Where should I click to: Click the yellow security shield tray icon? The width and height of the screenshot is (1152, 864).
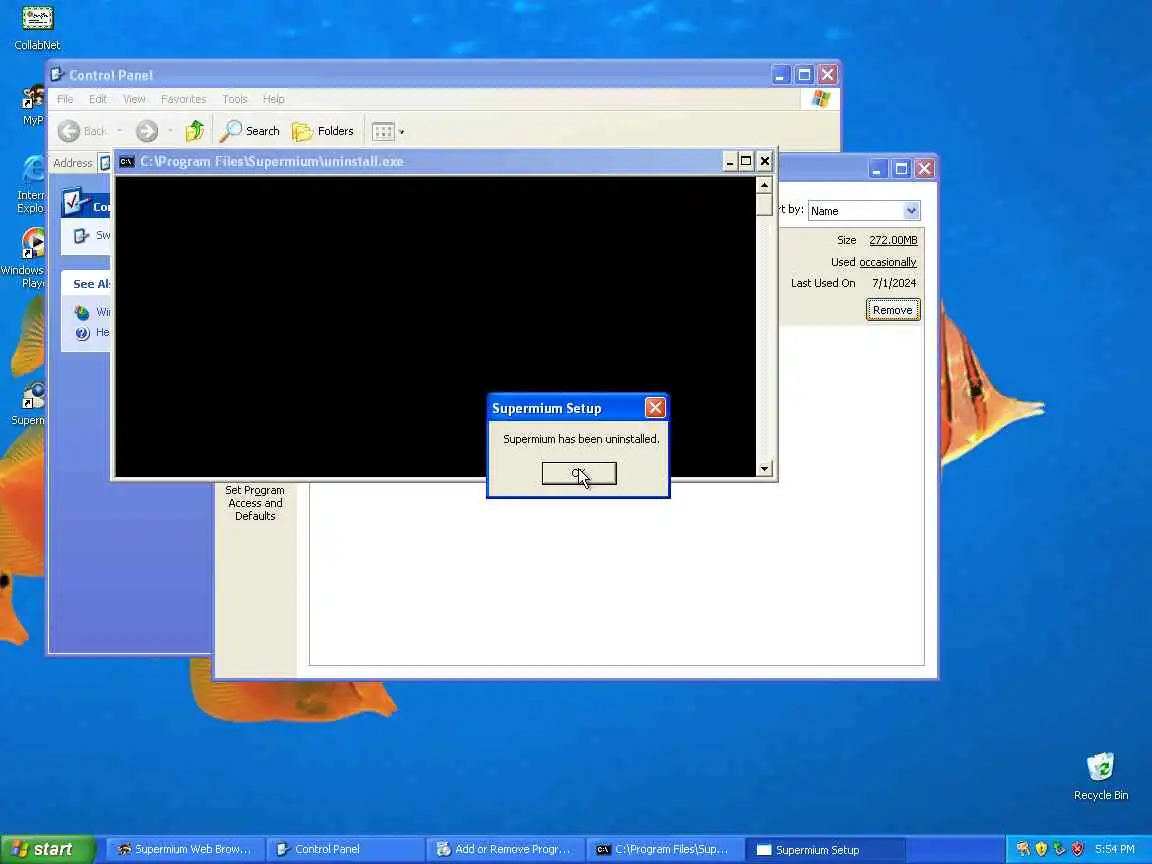1041,849
